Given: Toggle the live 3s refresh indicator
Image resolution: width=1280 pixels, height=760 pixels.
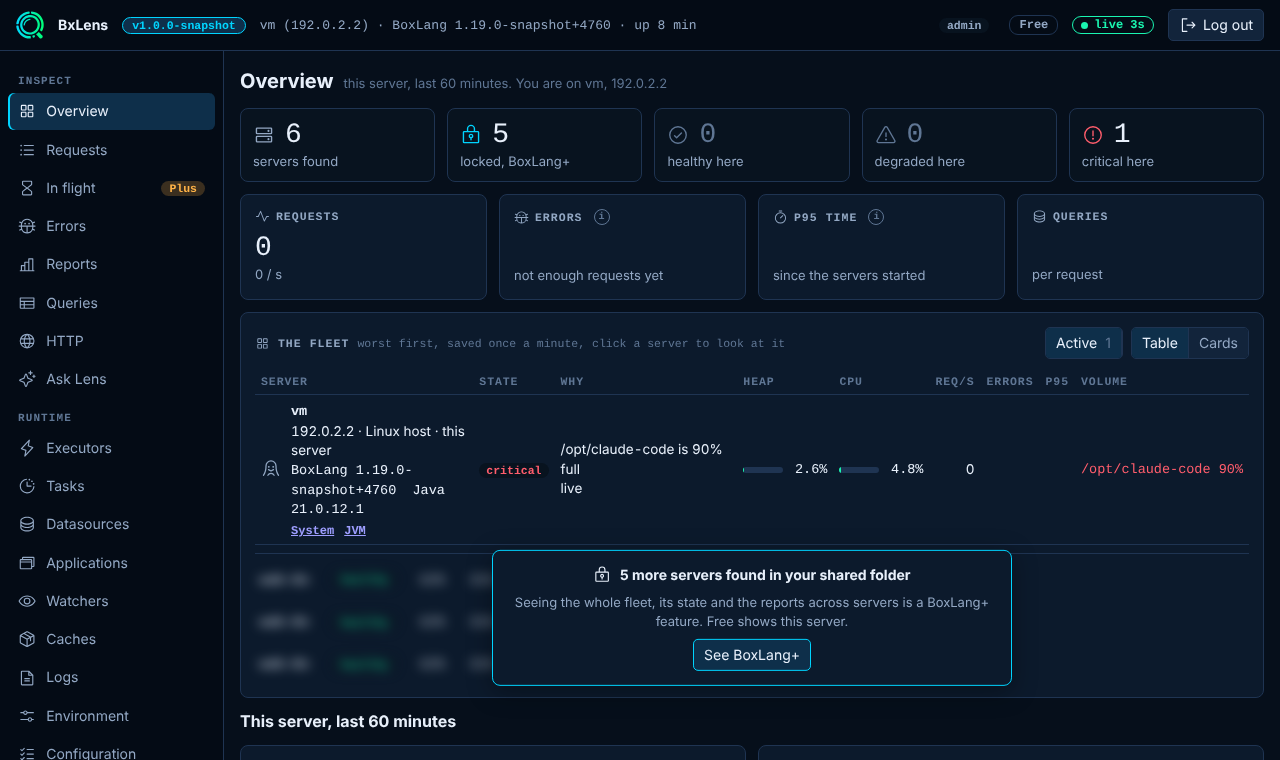Looking at the screenshot, I should tap(1113, 25).
